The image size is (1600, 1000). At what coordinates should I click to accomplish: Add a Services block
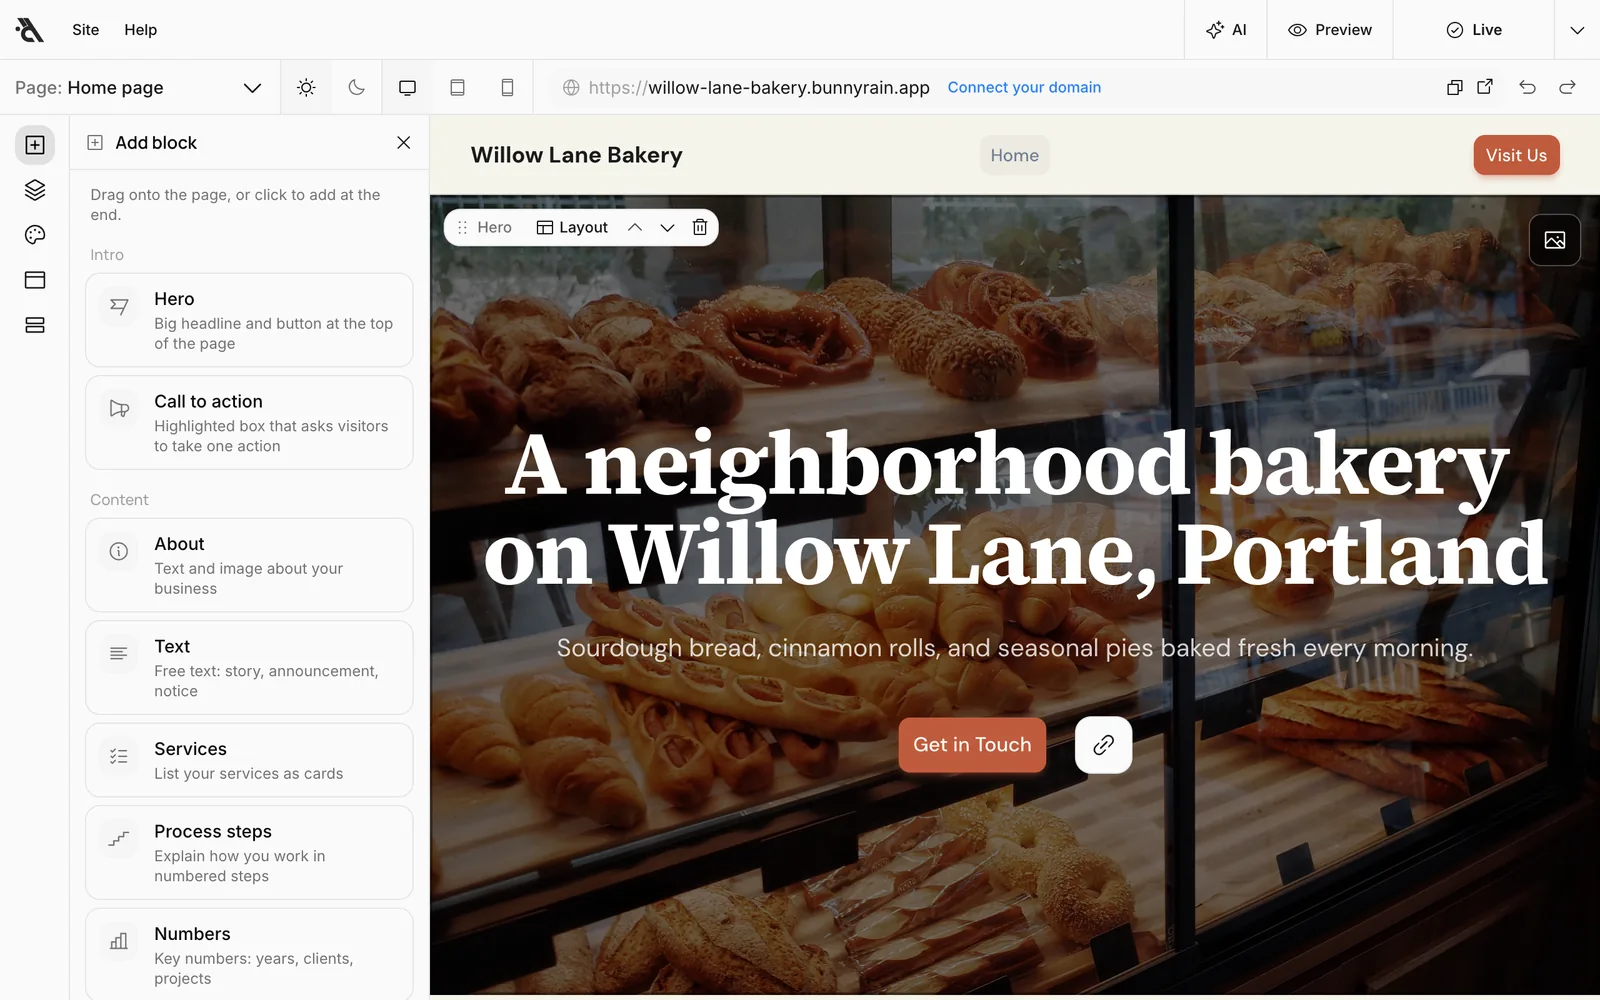pyautogui.click(x=249, y=760)
